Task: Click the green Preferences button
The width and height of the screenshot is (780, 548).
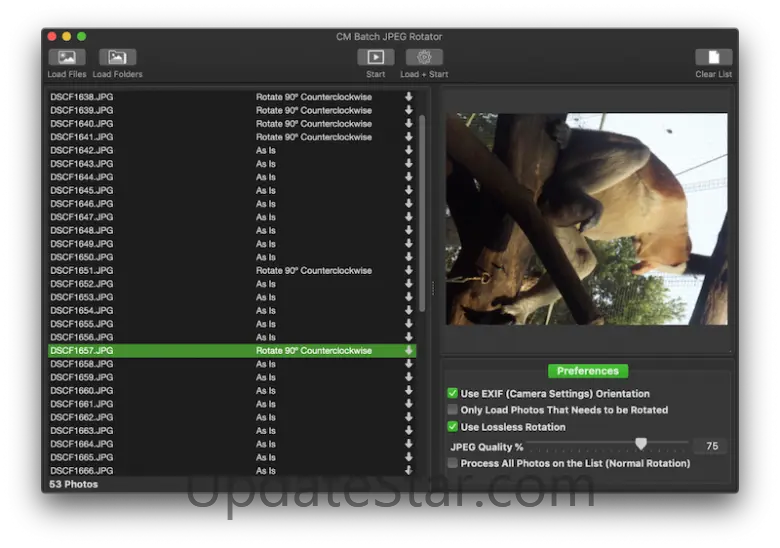Action: [587, 371]
